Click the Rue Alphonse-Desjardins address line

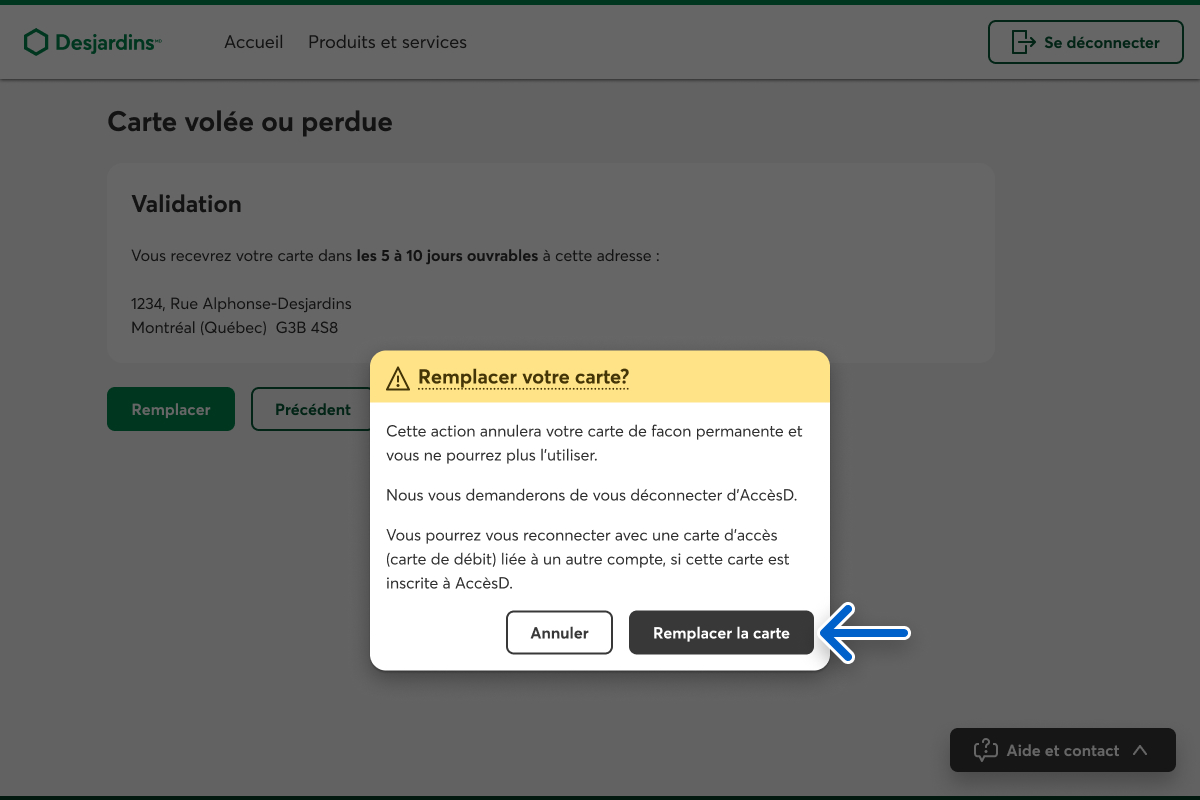pos(241,303)
